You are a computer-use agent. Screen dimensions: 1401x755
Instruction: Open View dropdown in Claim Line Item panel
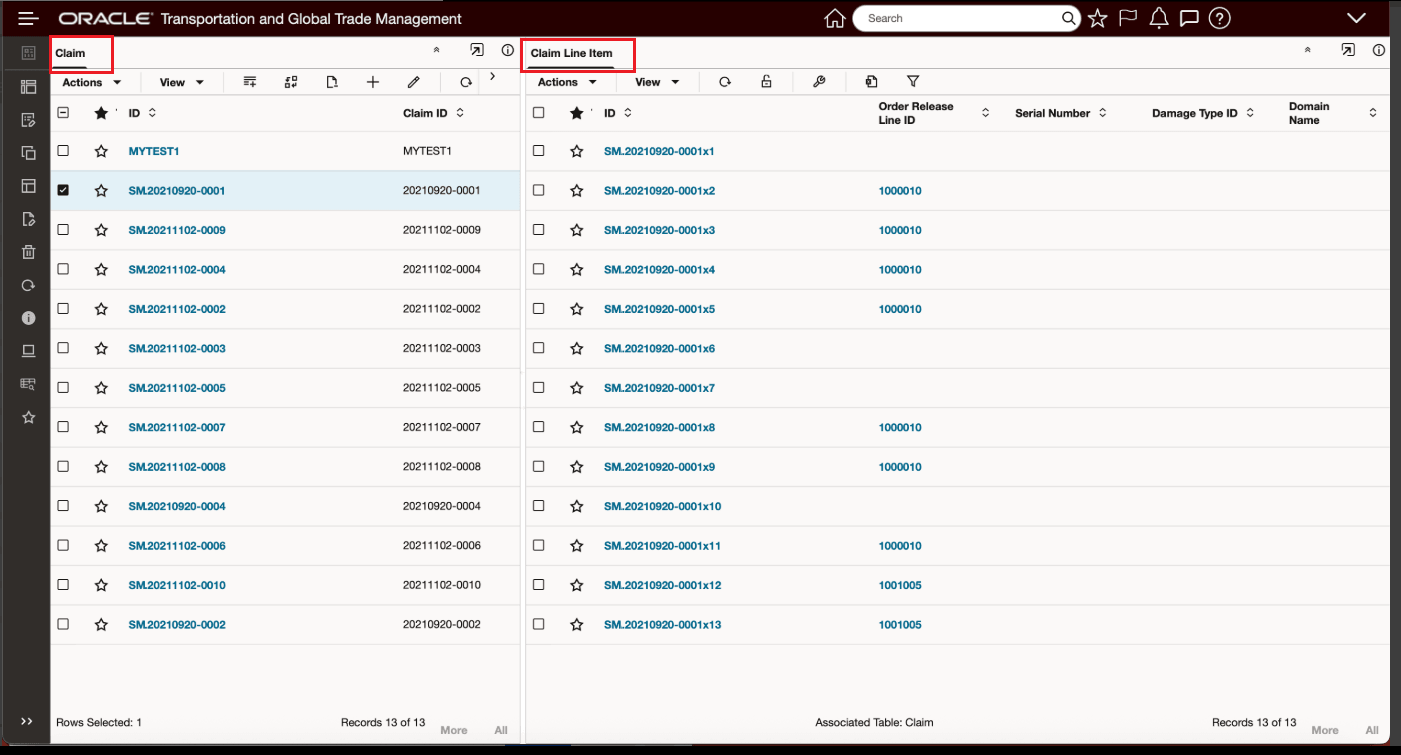click(657, 82)
